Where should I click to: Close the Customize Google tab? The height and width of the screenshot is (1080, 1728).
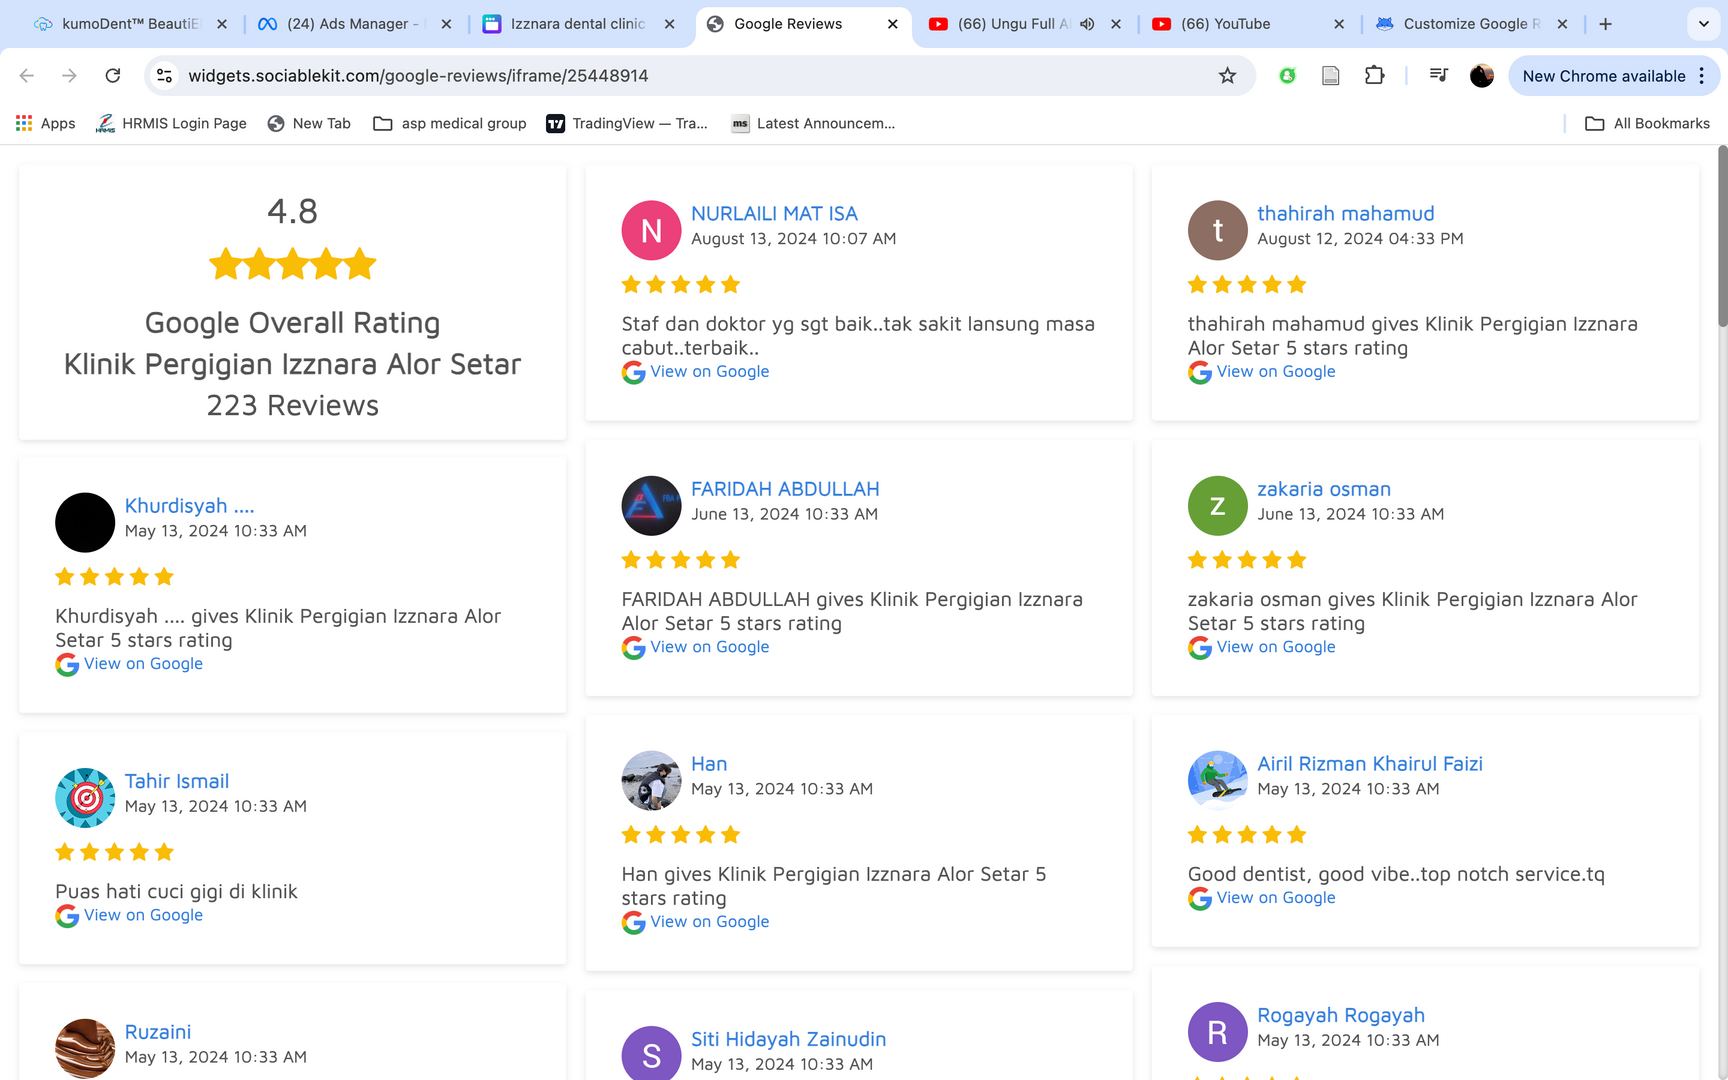1563,24
